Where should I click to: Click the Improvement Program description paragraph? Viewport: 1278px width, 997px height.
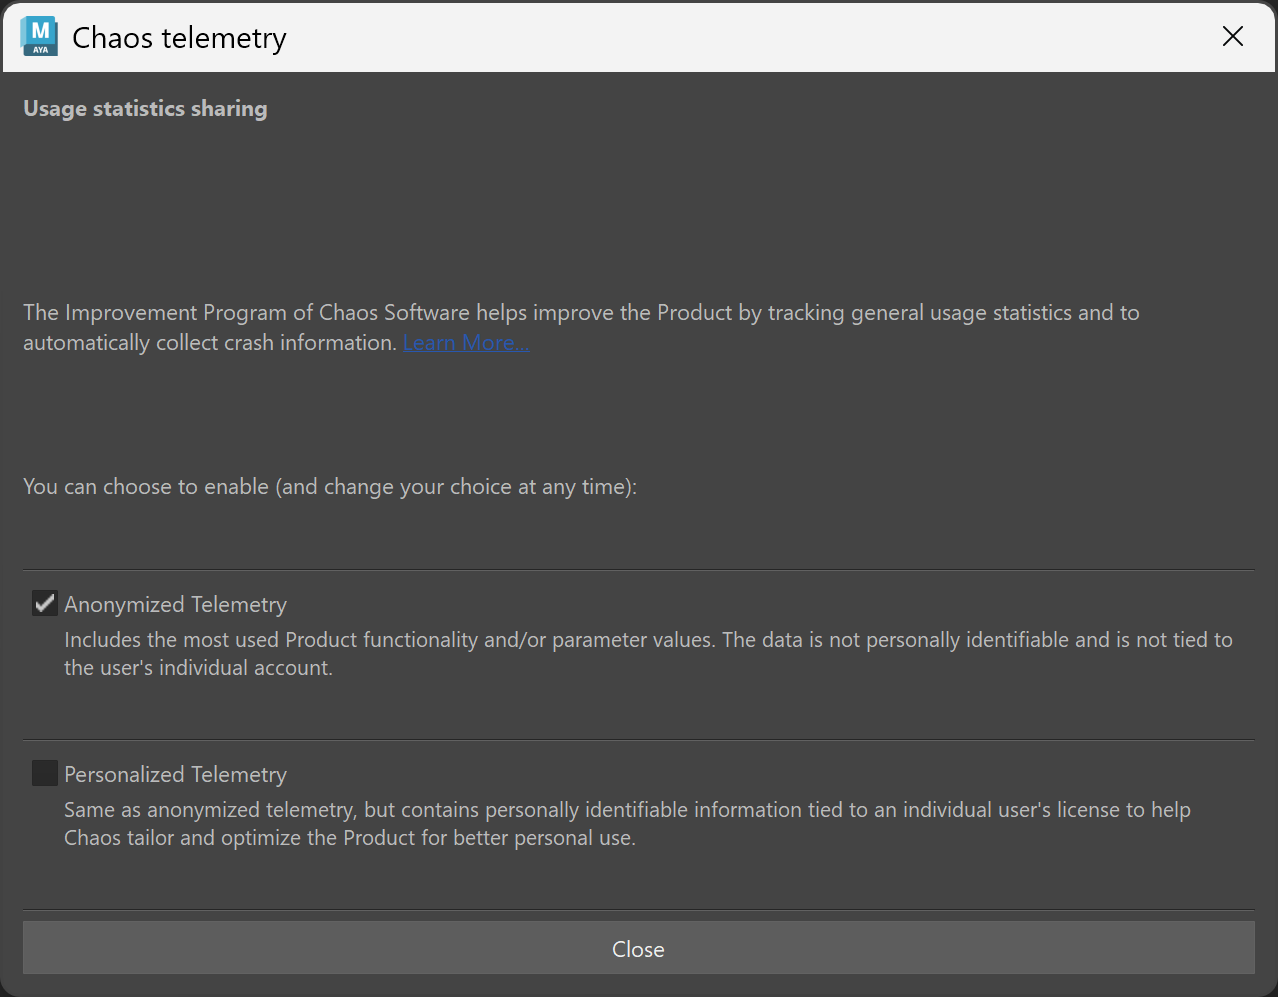(x=581, y=327)
